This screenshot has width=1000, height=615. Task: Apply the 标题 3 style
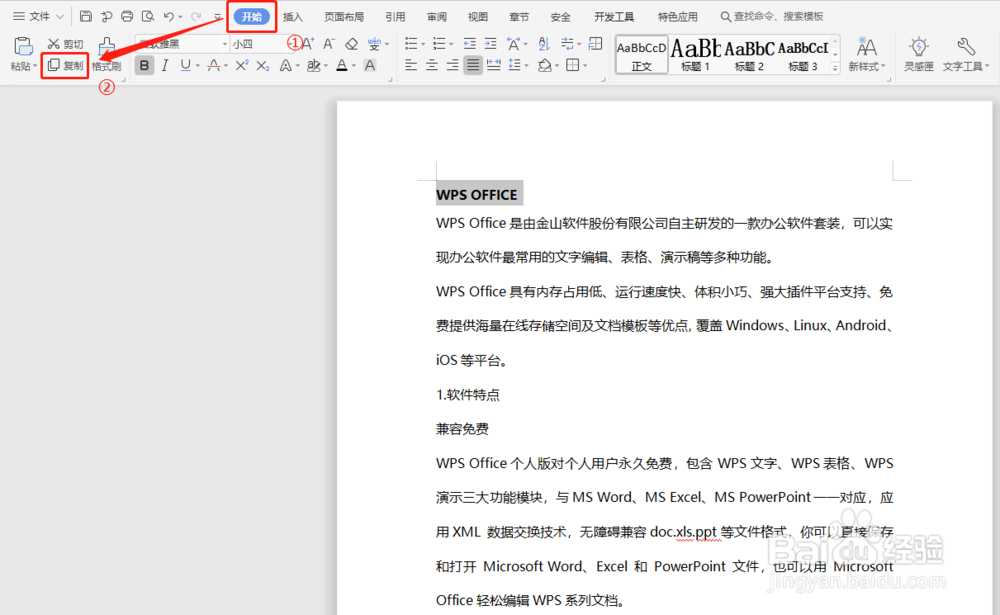point(803,54)
